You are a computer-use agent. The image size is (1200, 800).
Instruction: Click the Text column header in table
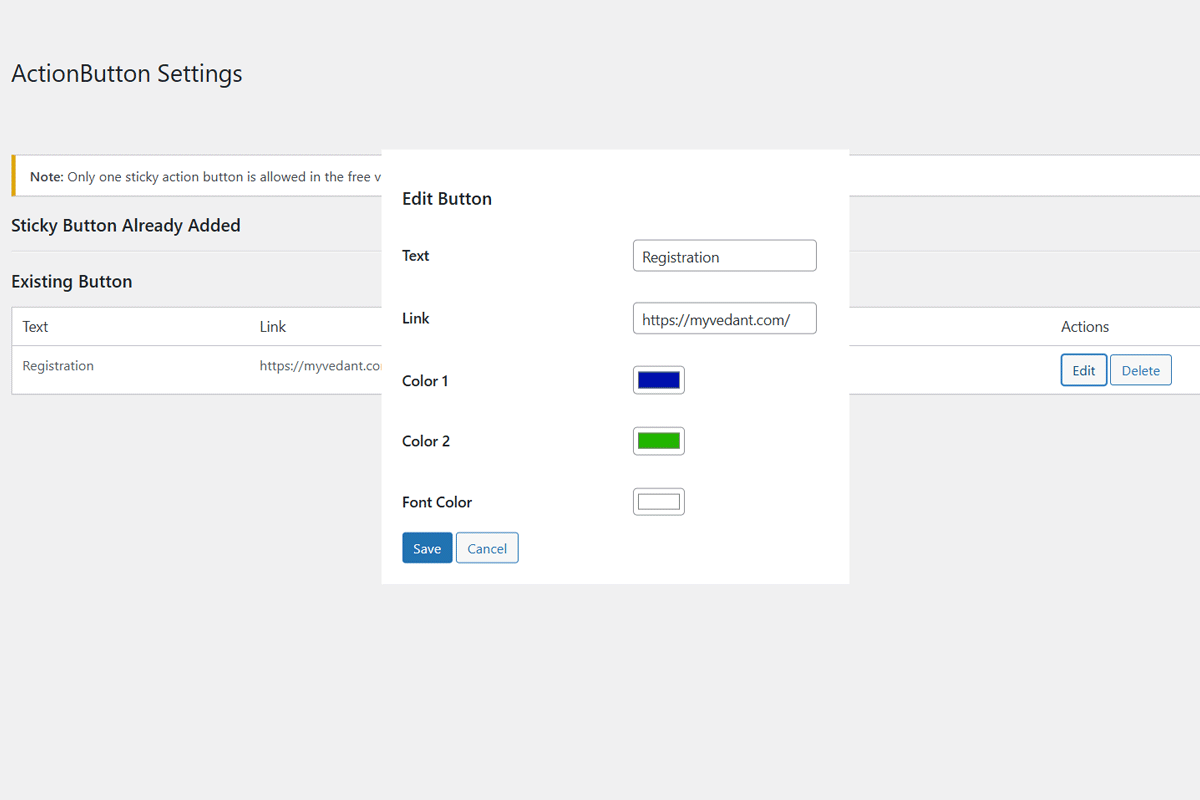point(35,326)
